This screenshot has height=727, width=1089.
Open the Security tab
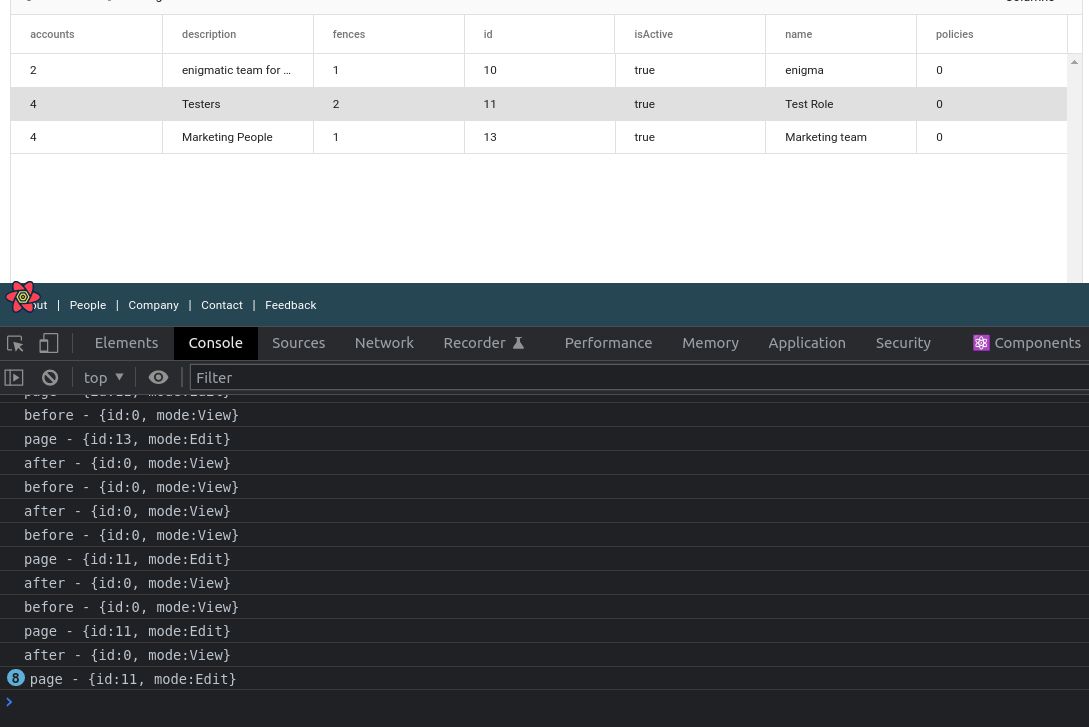903,343
